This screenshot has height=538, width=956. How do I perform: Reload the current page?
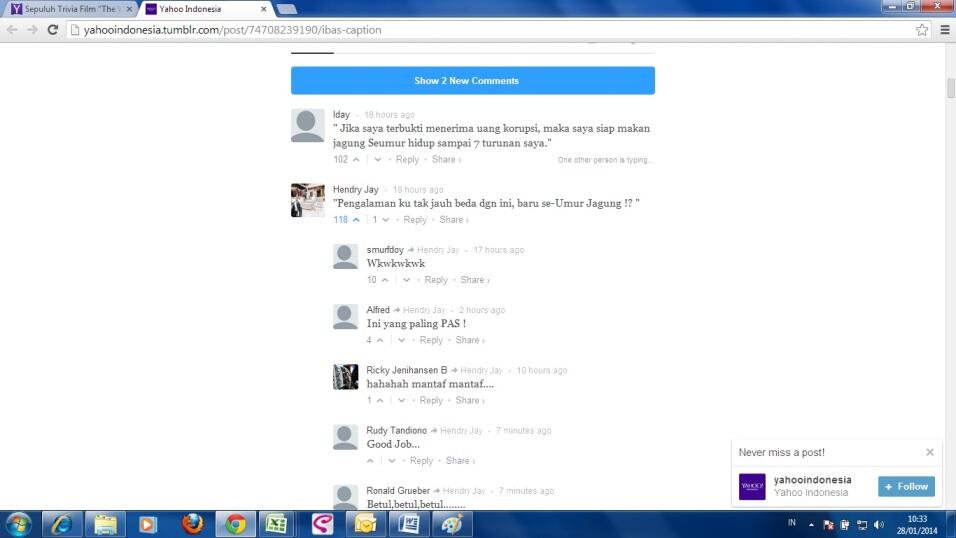(53, 29)
